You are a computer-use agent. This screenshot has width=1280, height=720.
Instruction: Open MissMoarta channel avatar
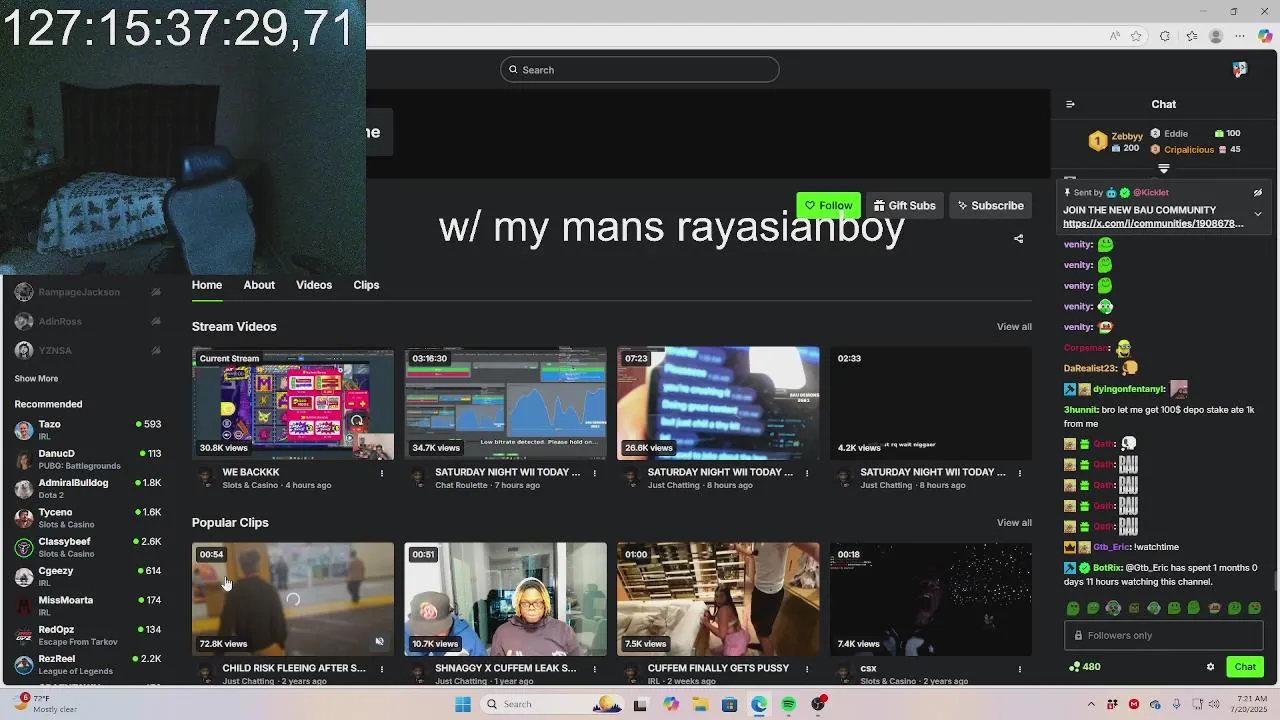[x=24, y=606]
